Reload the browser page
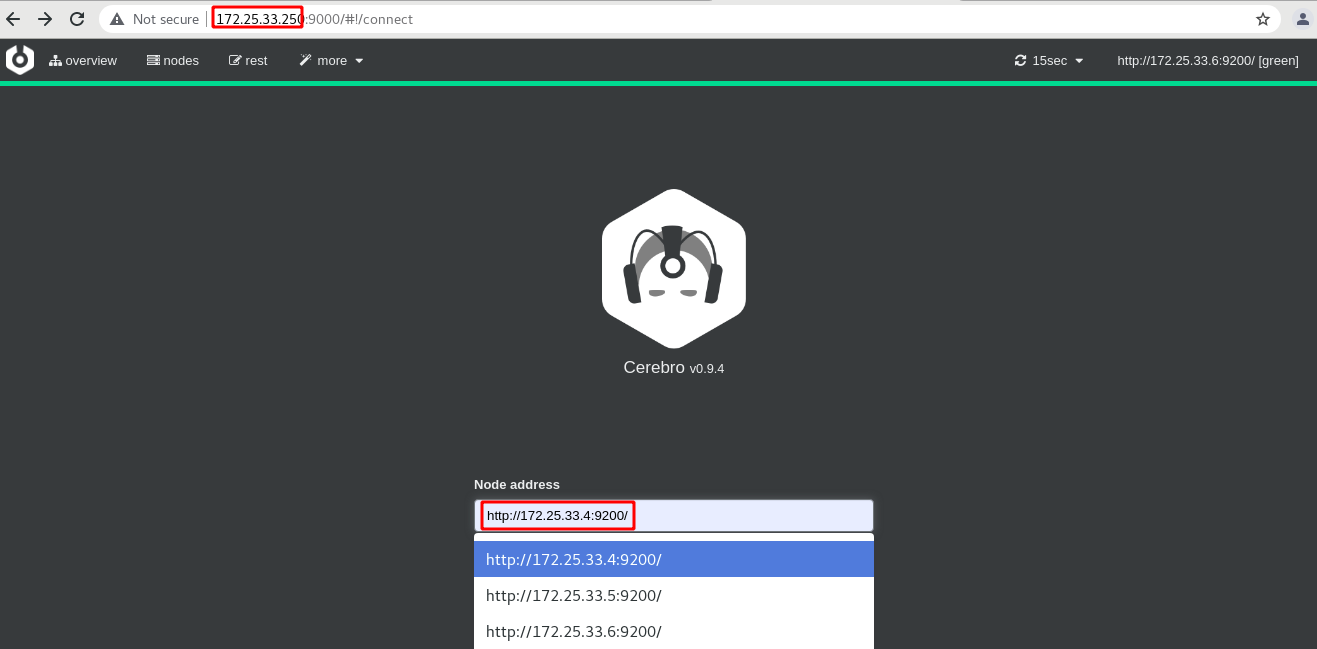The width and height of the screenshot is (1317, 649). click(77, 19)
